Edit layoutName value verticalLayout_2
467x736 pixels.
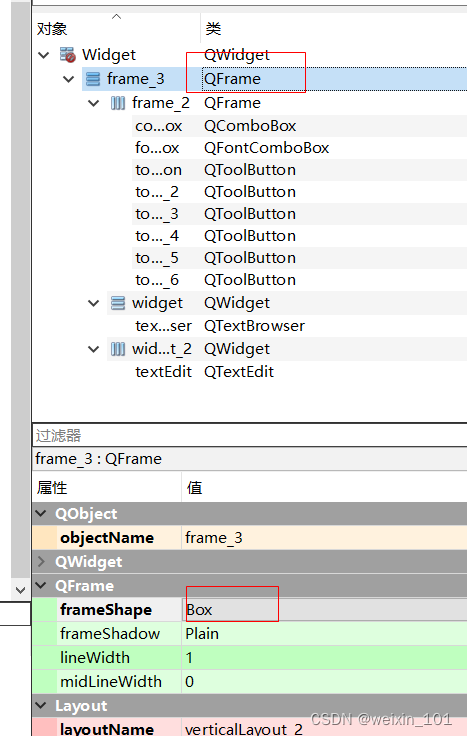pos(324,728)
